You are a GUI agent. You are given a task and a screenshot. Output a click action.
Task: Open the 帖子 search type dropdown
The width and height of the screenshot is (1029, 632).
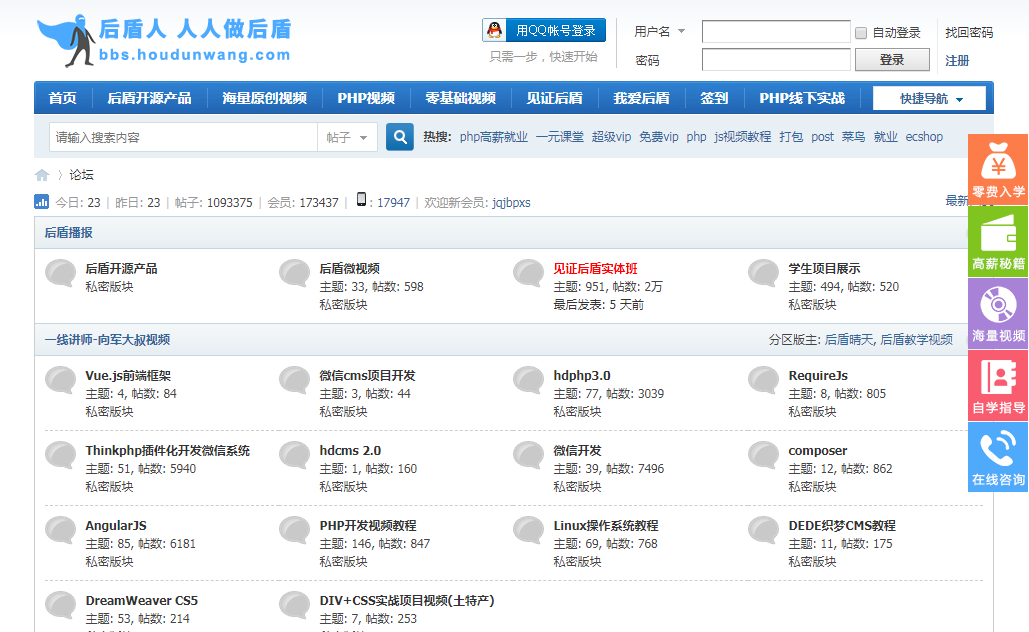347,137
